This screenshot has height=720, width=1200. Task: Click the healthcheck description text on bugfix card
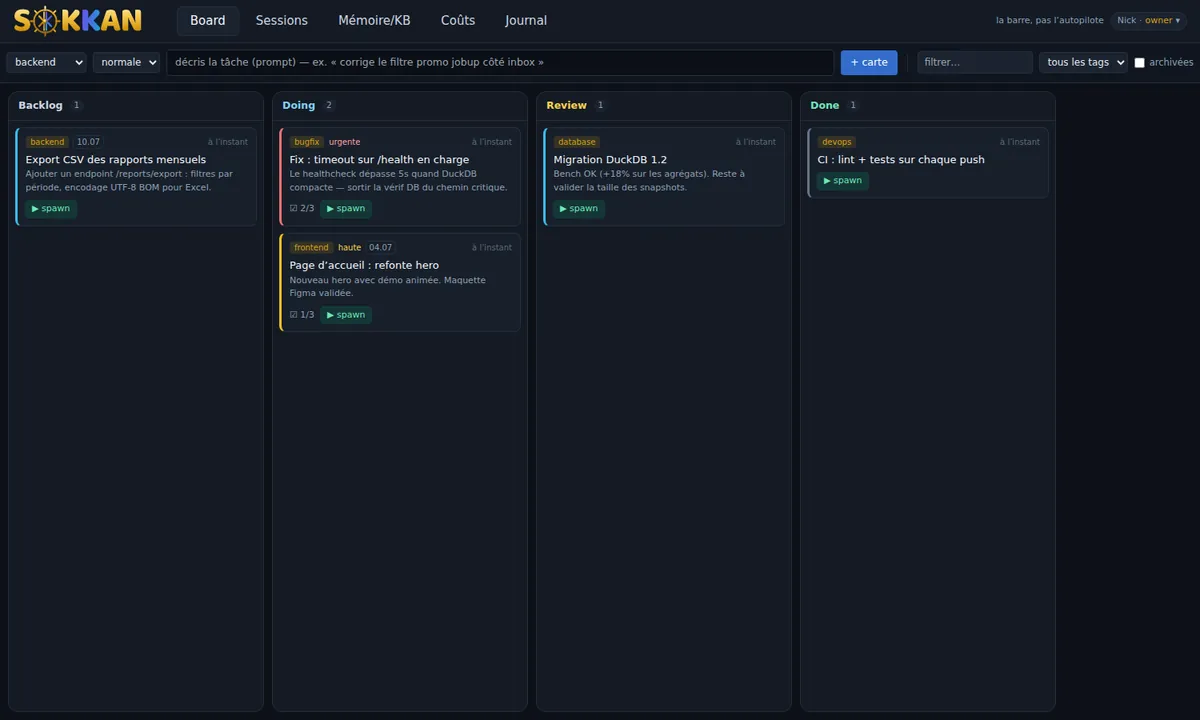[x=399, y=180]
